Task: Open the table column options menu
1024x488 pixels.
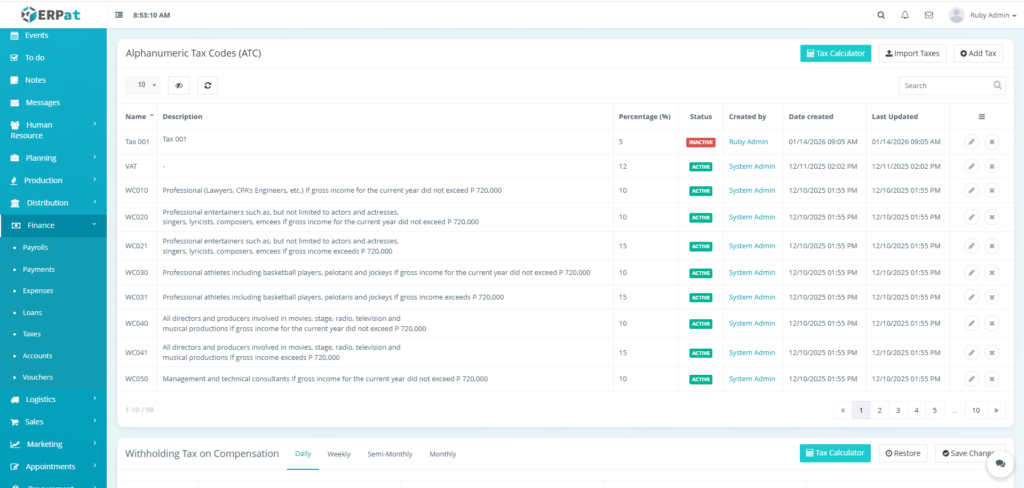Action: click(981, 117)
